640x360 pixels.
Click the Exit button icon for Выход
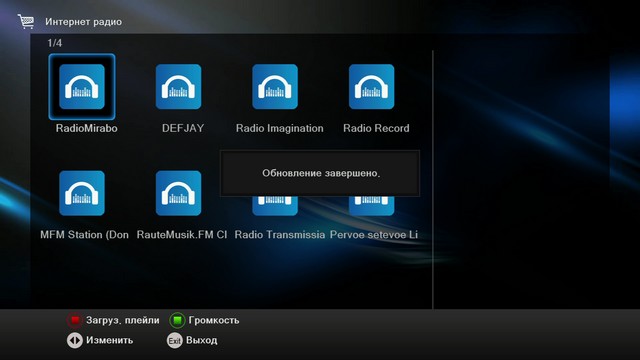coord(175,340)
